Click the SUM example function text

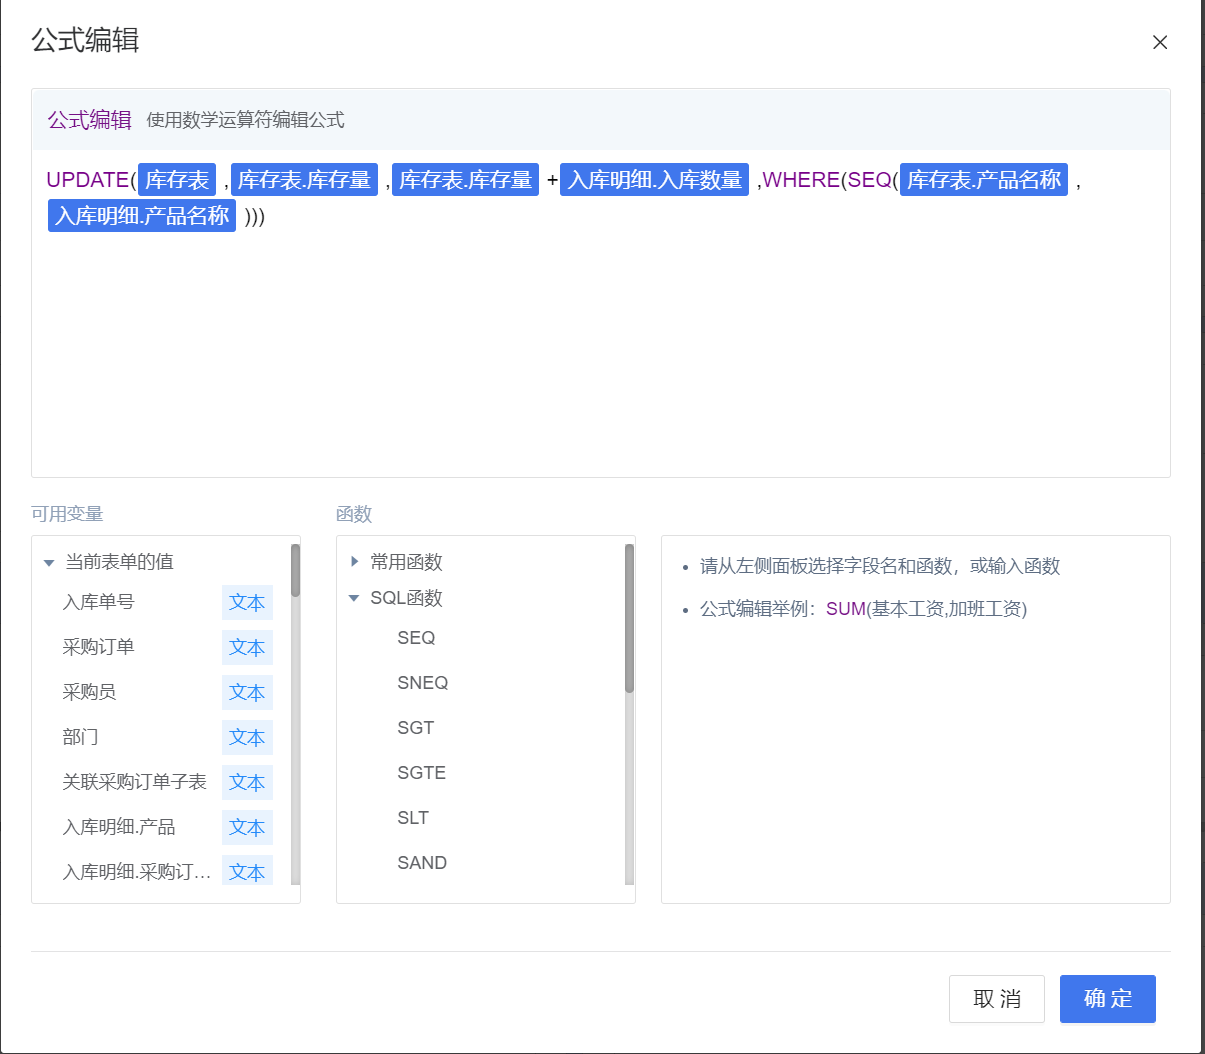coord(846,609)
